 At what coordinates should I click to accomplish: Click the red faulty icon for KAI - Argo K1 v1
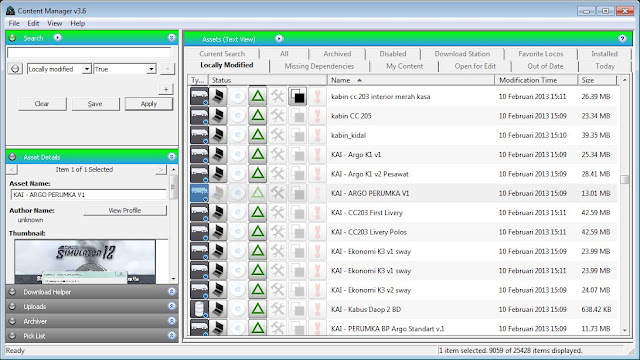click(317, 155)
